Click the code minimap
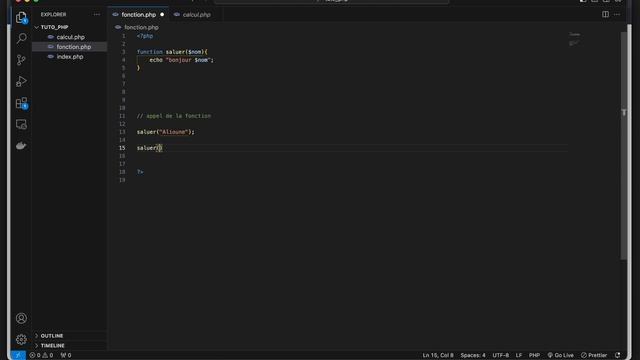Screen dimensions: 640x360 574,39
